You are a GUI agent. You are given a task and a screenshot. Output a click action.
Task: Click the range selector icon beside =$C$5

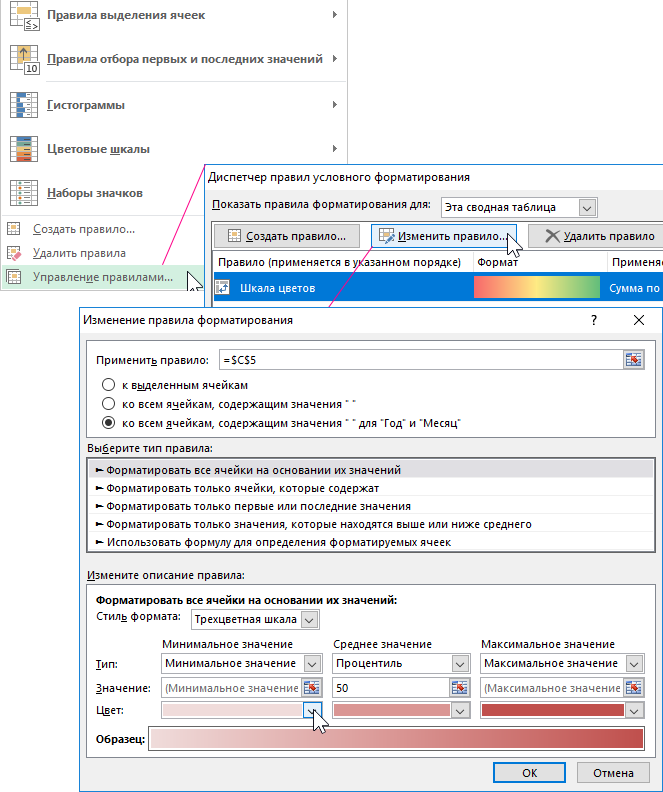(x=632, y=361)
